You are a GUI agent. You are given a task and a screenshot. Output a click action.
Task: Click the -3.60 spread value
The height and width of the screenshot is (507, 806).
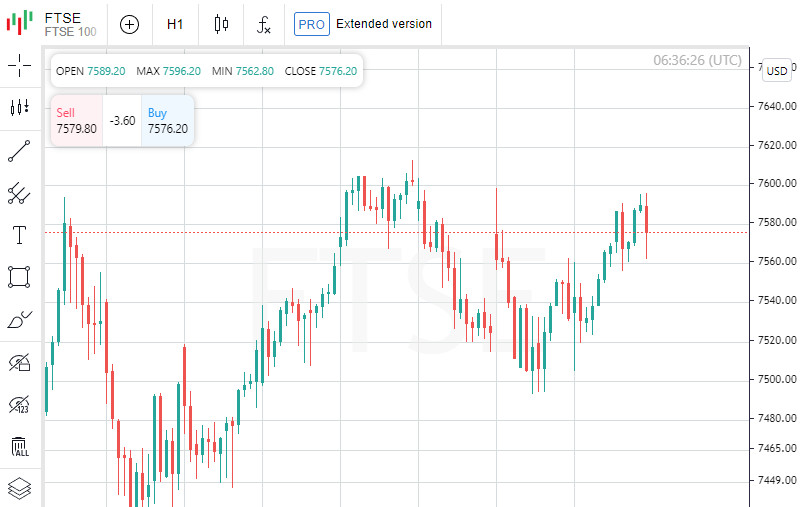pyautogui.click(x=122, y=121)
